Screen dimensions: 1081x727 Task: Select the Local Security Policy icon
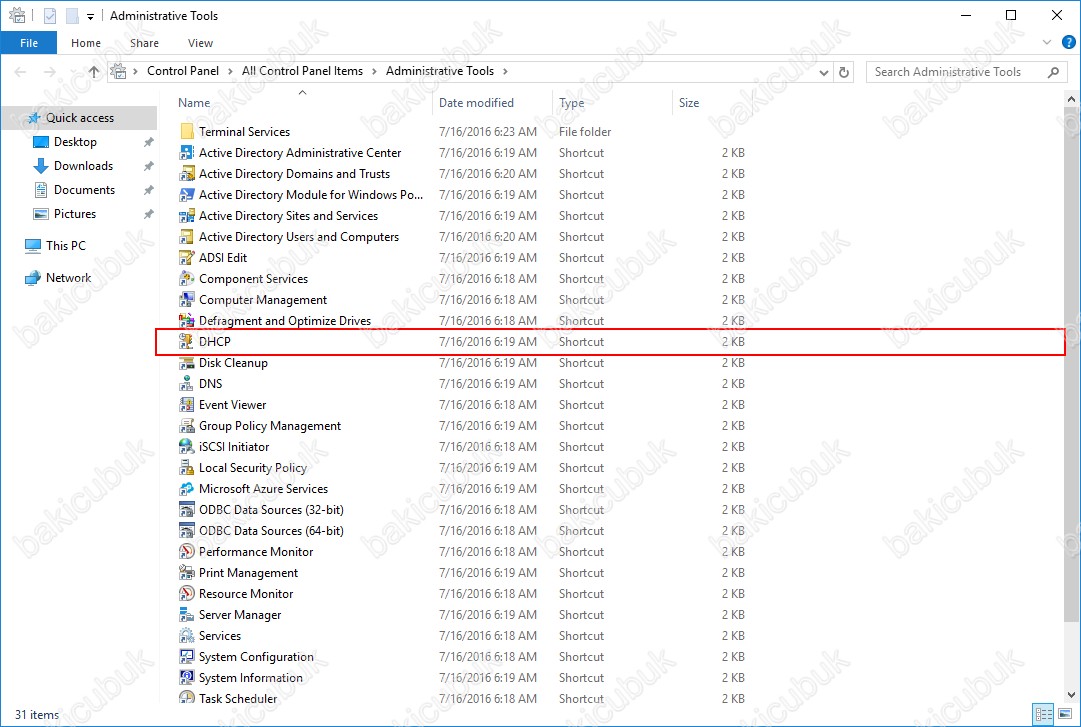tap(186, 468)
